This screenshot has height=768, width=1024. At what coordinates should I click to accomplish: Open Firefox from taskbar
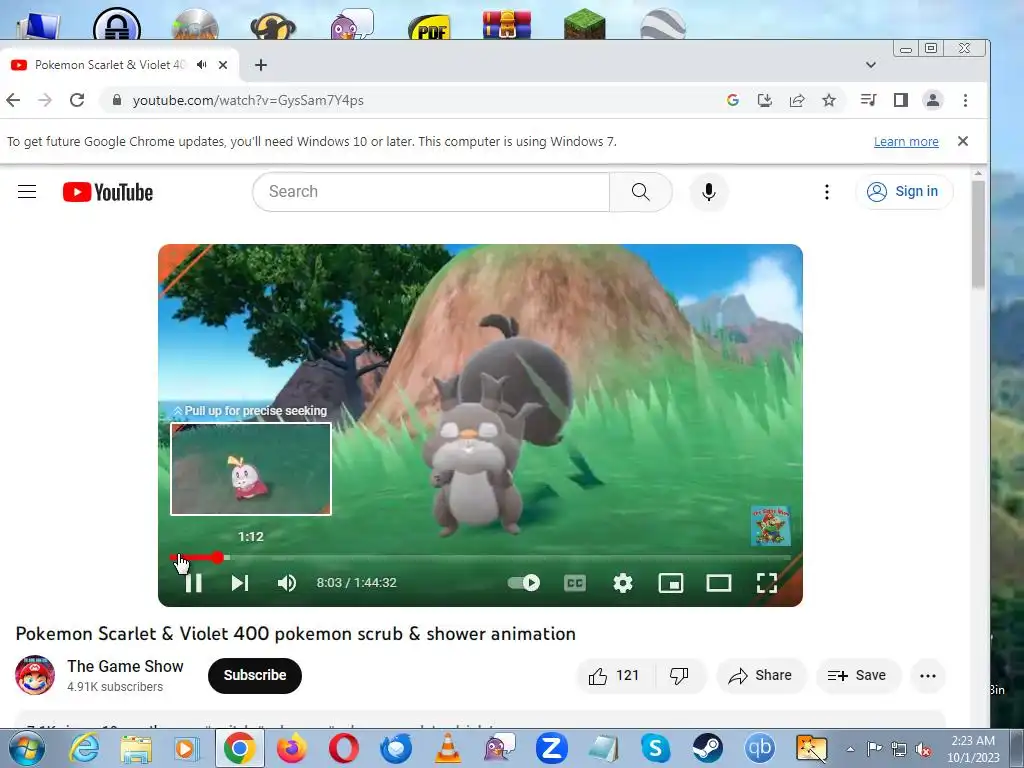click(292, 748)
